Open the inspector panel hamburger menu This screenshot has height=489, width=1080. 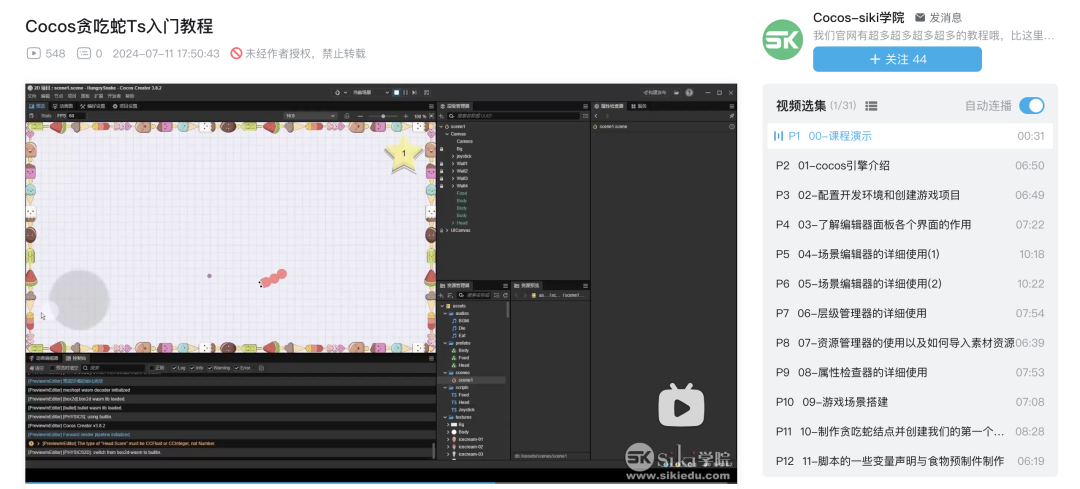point(731,106)
